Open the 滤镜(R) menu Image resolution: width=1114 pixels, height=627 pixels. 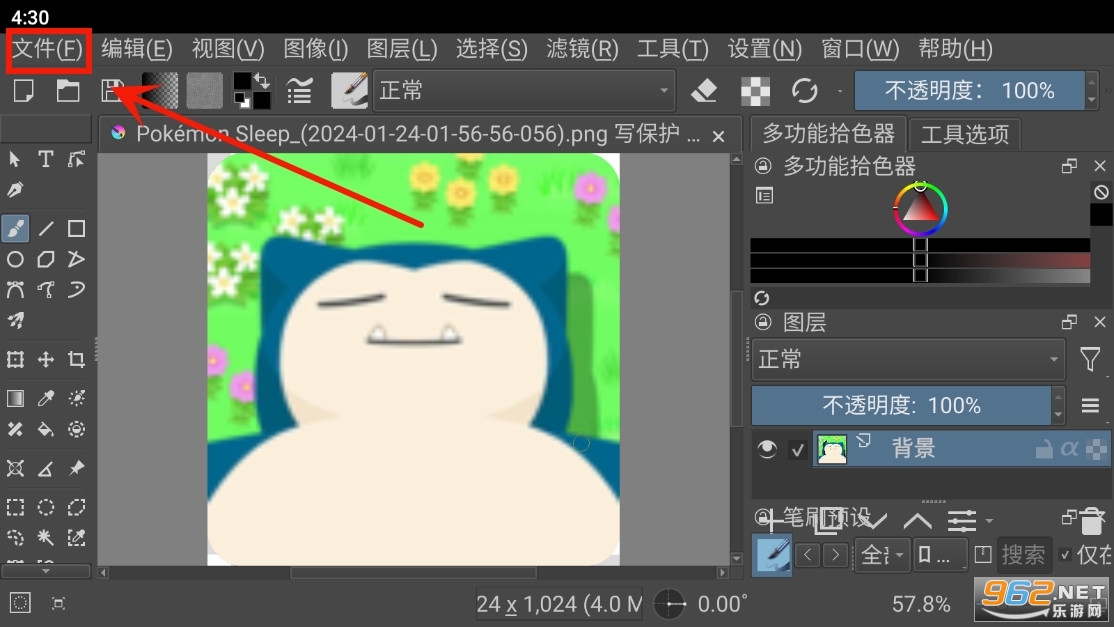(x=582, y=49)
